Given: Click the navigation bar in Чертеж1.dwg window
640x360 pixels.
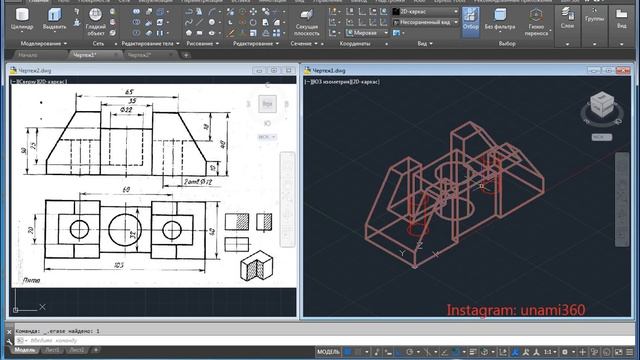Looking at the screenshot, I should point(622,200).
